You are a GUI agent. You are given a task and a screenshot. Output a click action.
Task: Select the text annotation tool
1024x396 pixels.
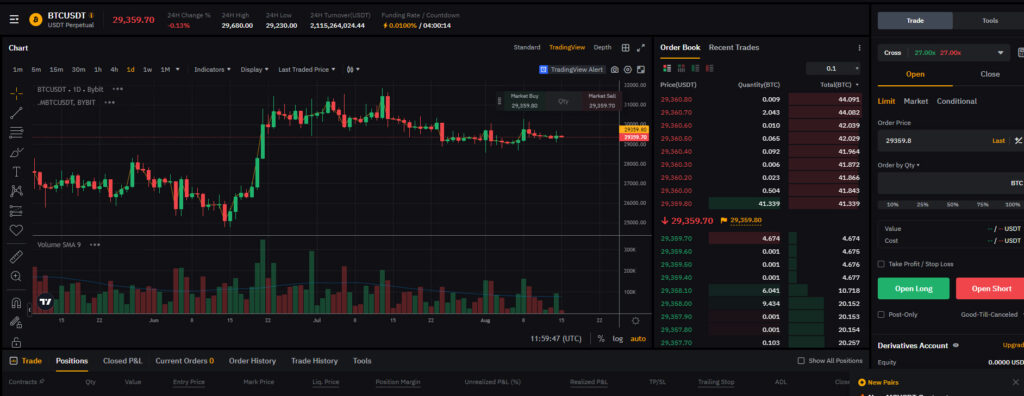click(x=16, y=172)
